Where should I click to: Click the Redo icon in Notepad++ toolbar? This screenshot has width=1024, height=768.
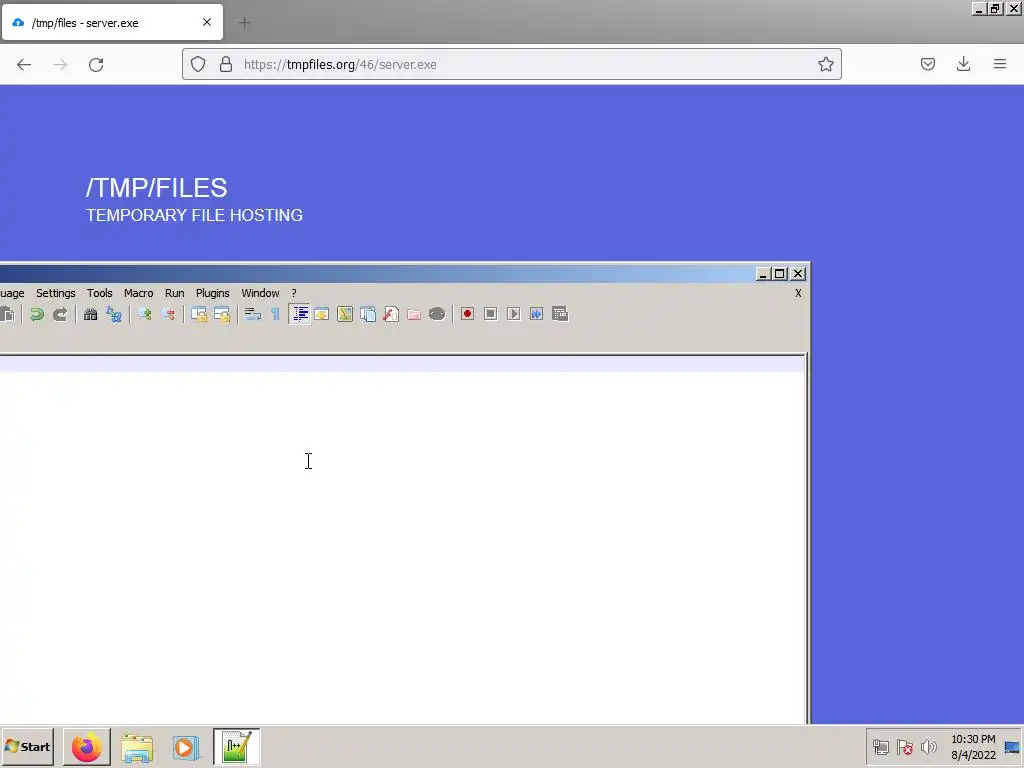click(60, 315)
